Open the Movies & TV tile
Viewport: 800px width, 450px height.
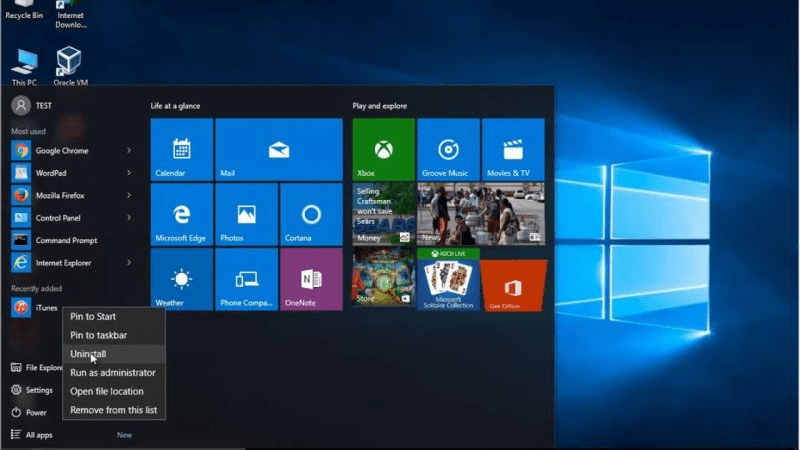pos(513,149)
